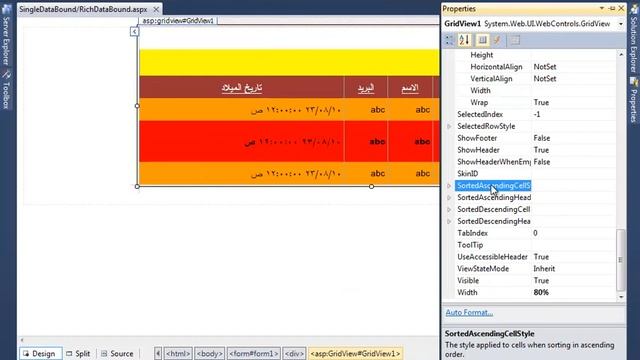Select ShowHeaderWhenEmpty property row
640x360 pixels.
[x=535, y=162]
